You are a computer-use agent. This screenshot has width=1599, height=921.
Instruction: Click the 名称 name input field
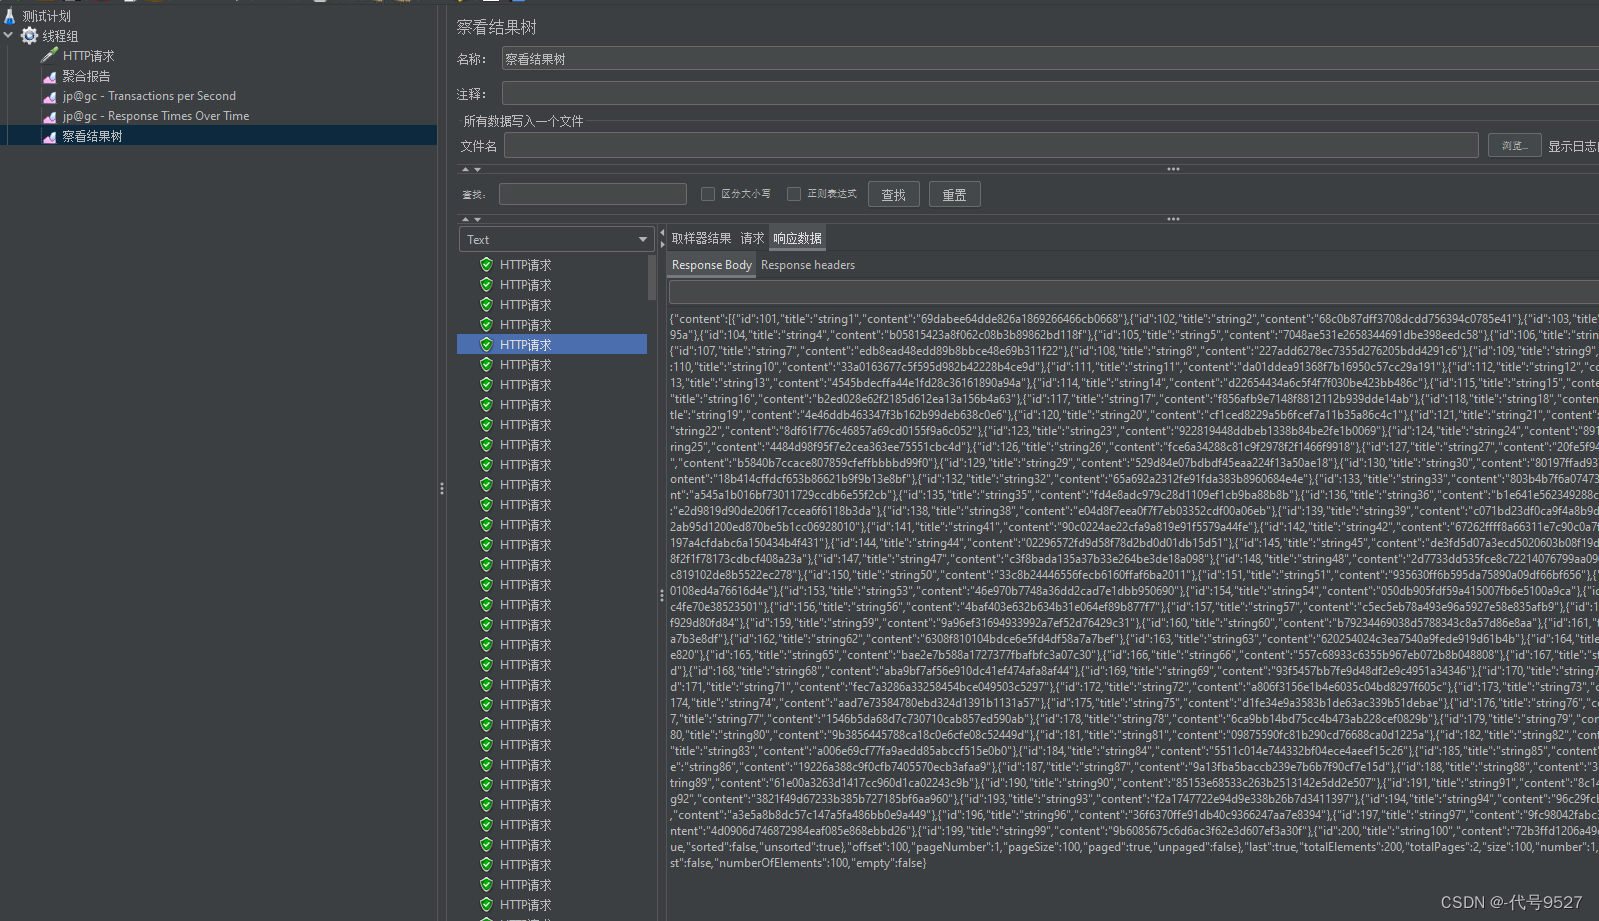tap(1050, 59)
